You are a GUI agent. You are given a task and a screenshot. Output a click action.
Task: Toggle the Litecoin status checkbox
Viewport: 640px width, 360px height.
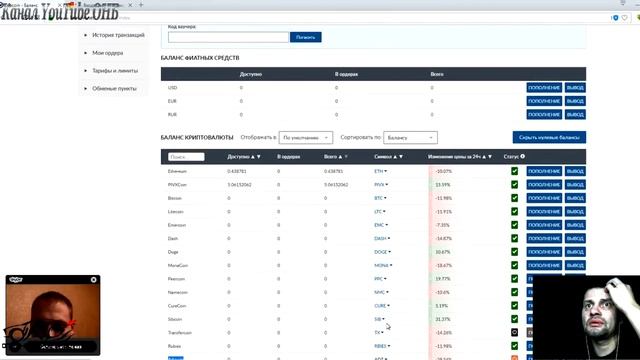514,211
